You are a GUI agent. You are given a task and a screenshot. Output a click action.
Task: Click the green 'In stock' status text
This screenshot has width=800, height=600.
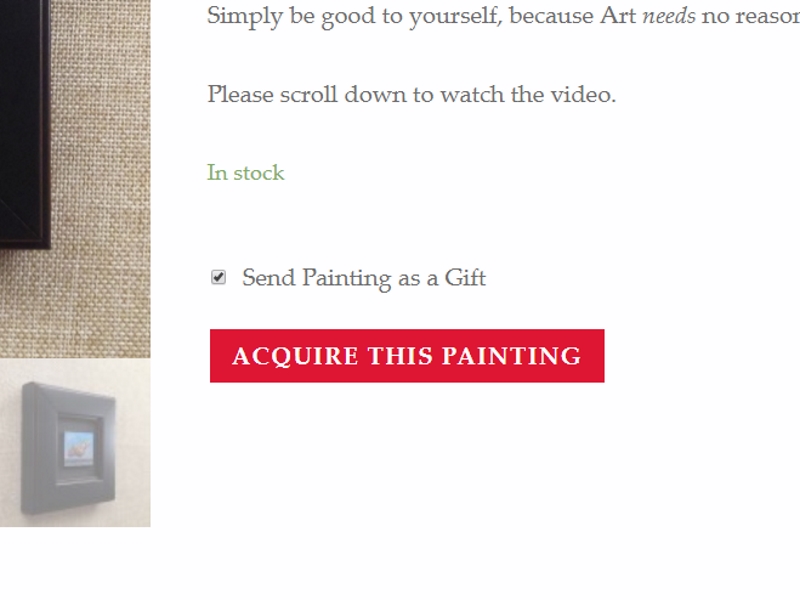tap(245, 173)
